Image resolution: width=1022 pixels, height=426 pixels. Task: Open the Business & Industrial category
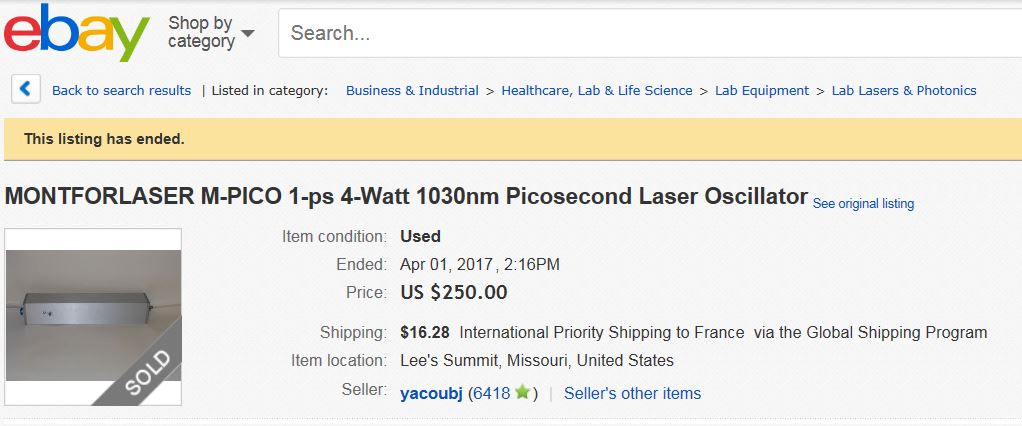(x=412, y=90)
